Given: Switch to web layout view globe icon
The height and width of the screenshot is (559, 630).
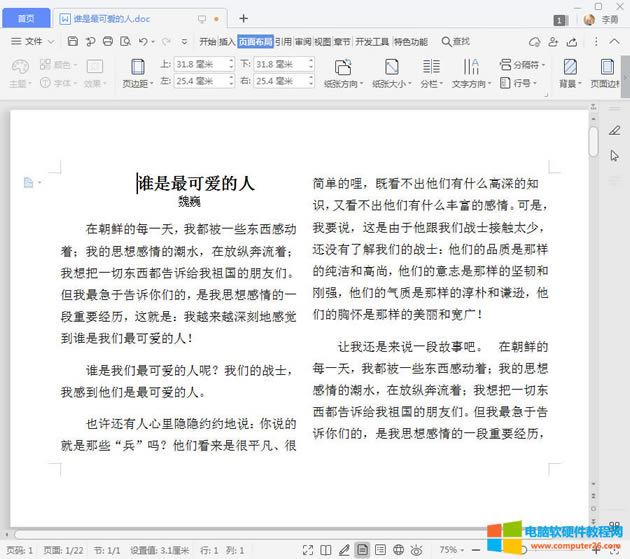Looking at the screenshot, I should coord(399,550).
